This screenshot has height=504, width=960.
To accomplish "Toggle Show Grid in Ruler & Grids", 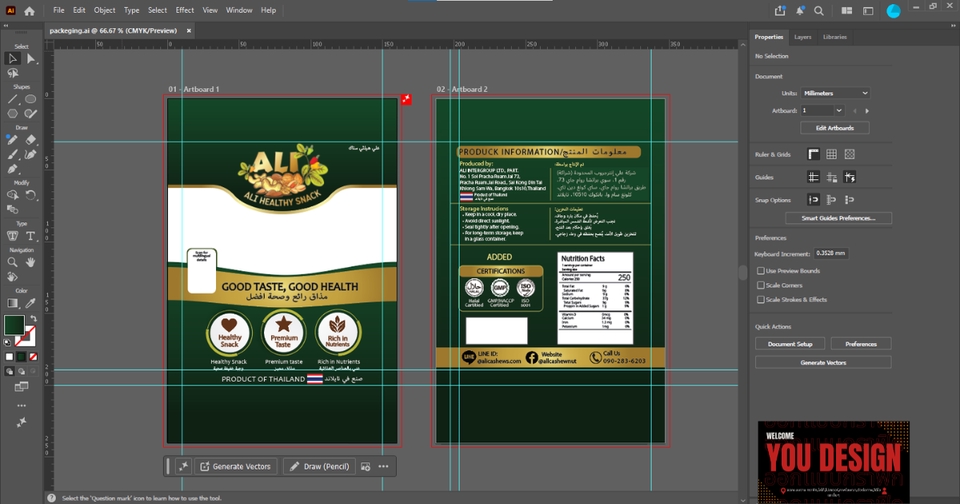I will (x=831, y=154).
